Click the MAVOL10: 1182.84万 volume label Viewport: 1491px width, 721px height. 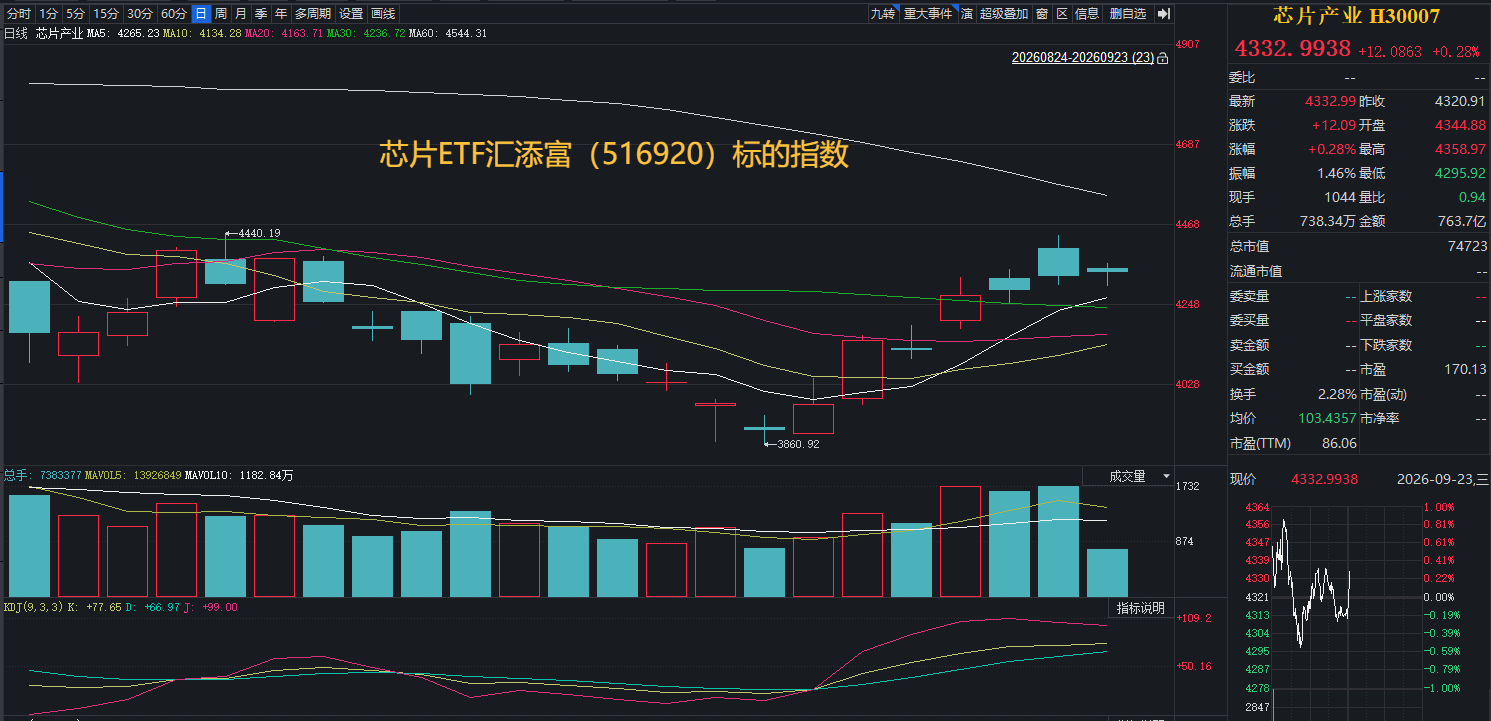point(239,475)
